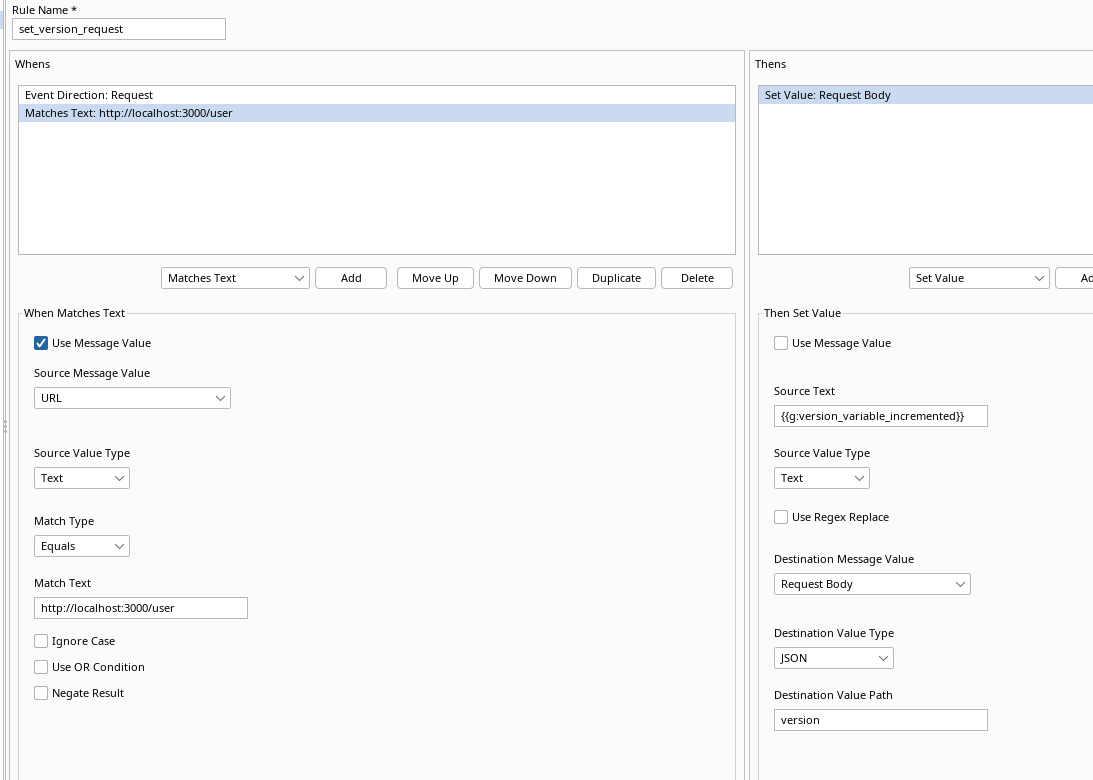Enable the Use Regex Replace checkbox
This screenshot has width=1093, height=780.
781,517
